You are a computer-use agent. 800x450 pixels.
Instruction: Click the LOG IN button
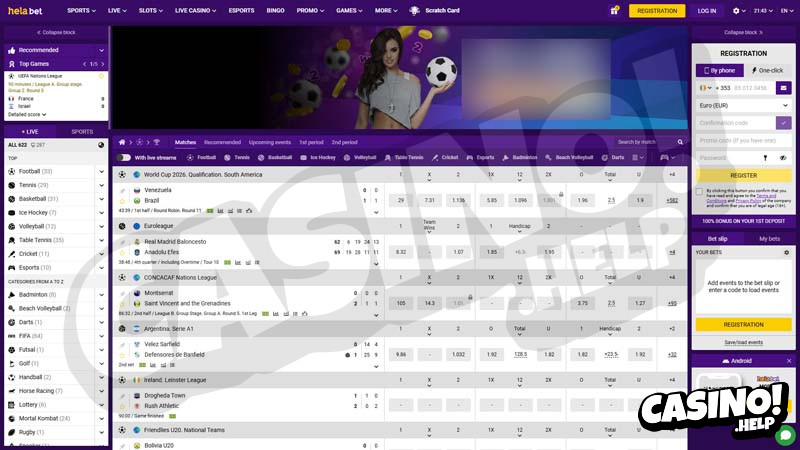(707, 11)
